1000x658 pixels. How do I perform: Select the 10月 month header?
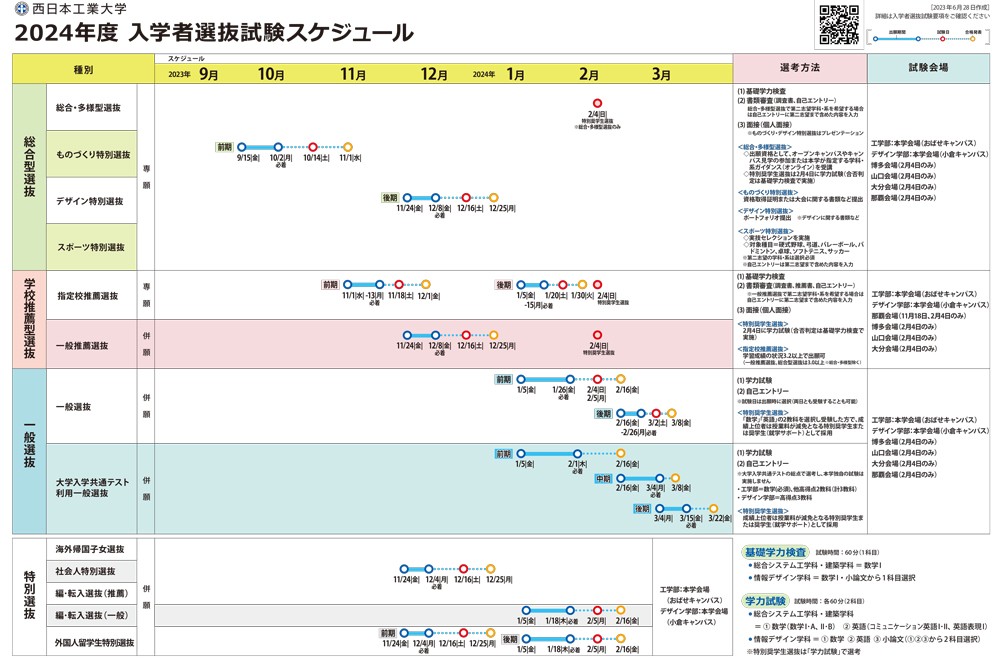coord(270,74)
